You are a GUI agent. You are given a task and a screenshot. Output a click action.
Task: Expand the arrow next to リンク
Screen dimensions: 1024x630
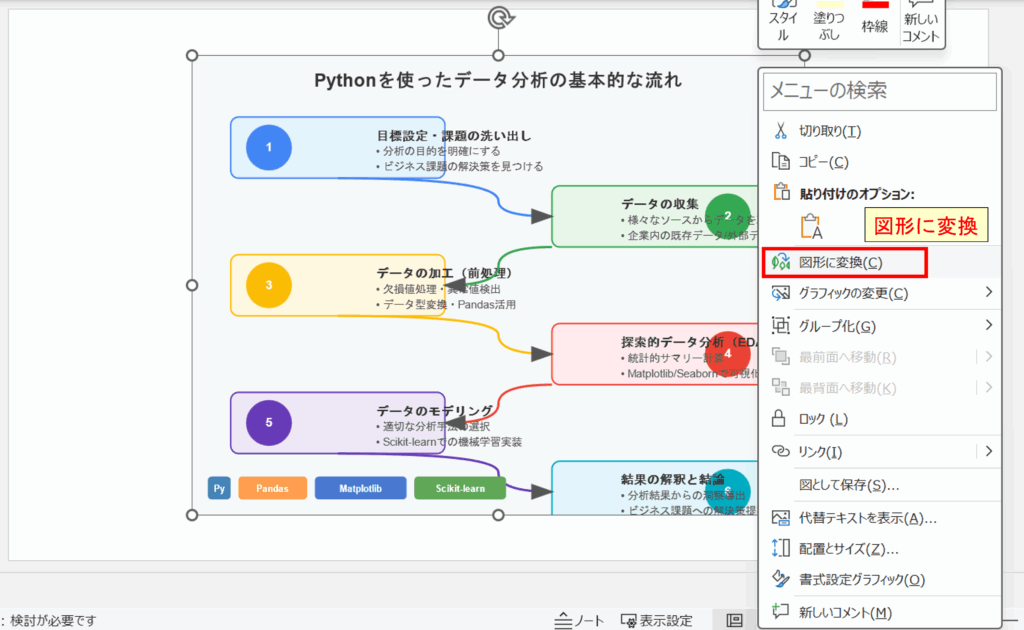989,451
